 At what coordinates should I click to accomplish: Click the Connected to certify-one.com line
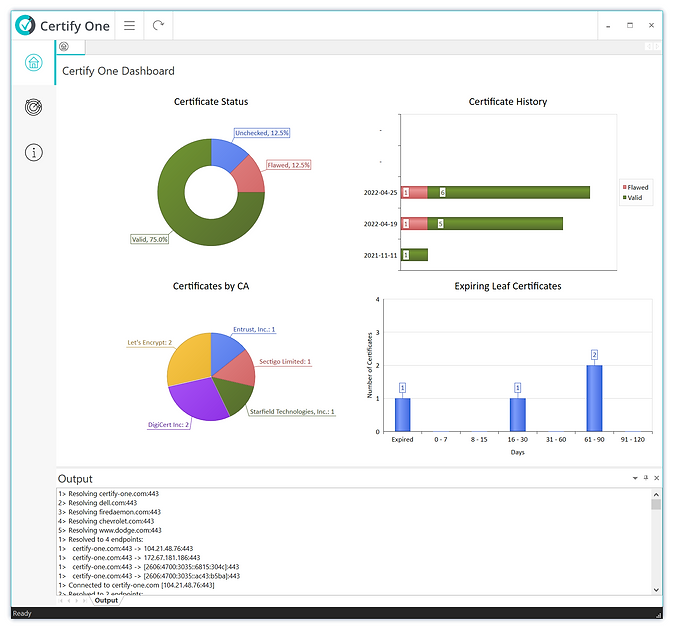[x=136, y=586]
